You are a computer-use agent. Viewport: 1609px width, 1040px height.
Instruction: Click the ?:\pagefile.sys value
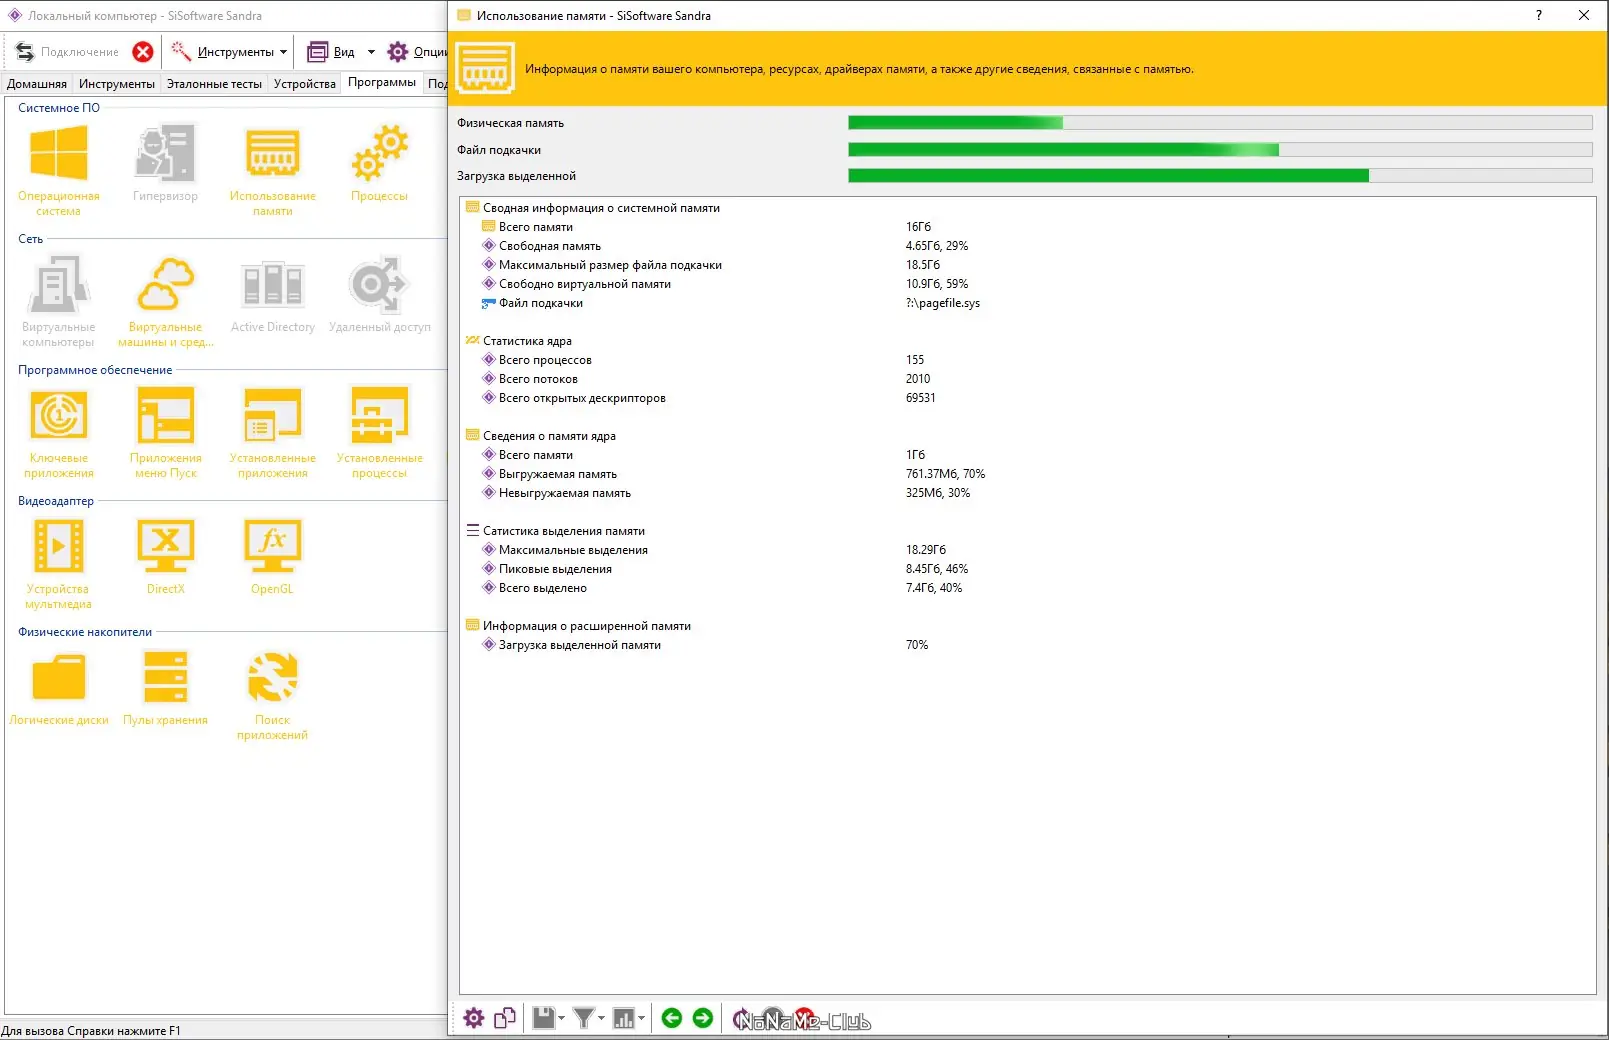point(943,303)
